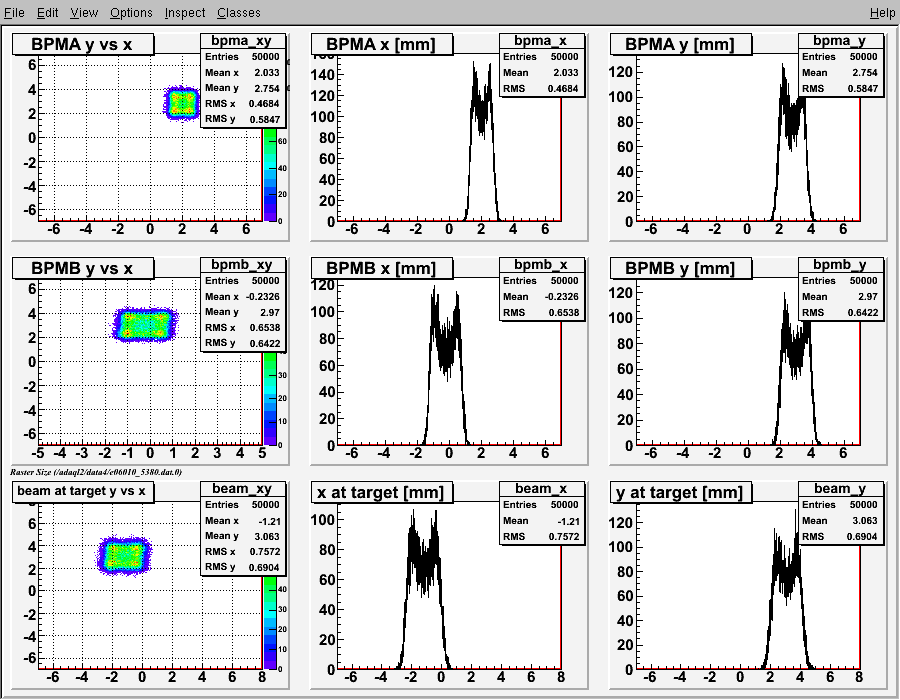Select the bpmb_y stats box header
Viewport: 900px width, 700px height.
[x=840, y=265]
